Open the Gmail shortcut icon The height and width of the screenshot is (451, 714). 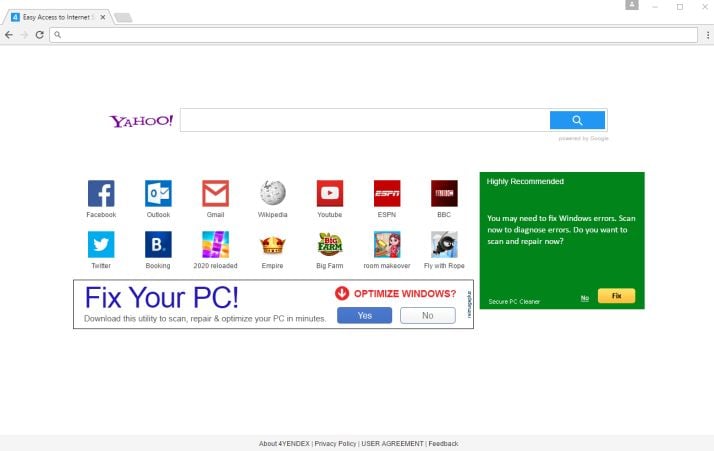click(x=215, y=193)
